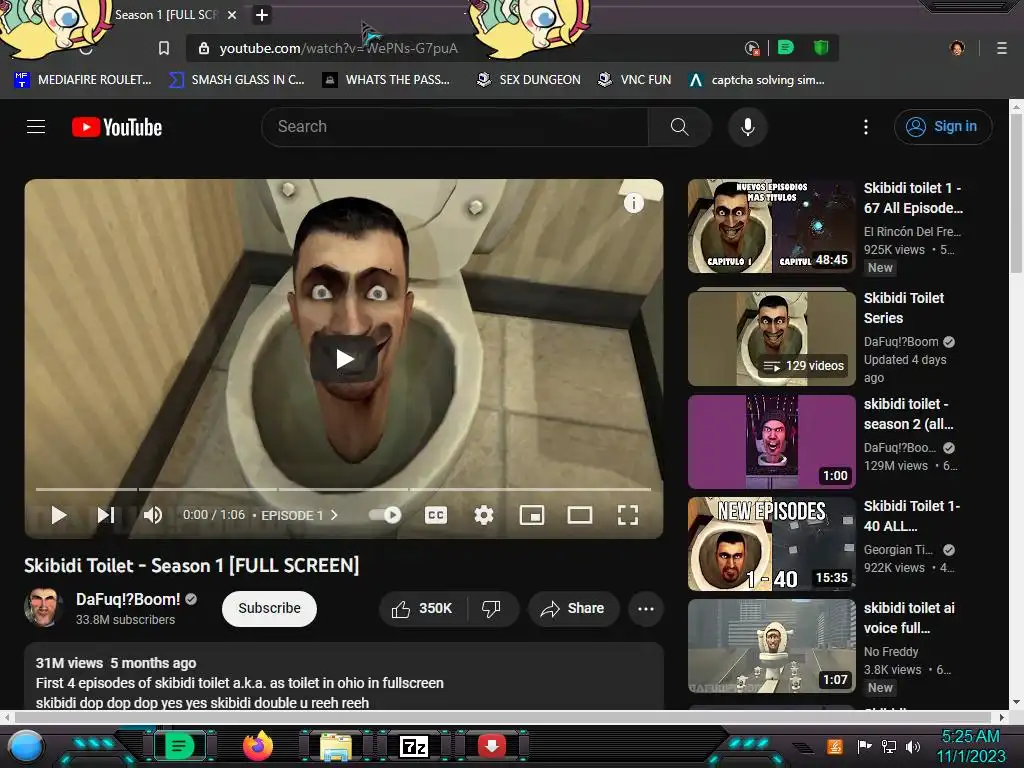Open the Start orb menu
Image resolution: width=1024 pixels, height=768 pixels.
pyautogui.click(x=26, y=746)
